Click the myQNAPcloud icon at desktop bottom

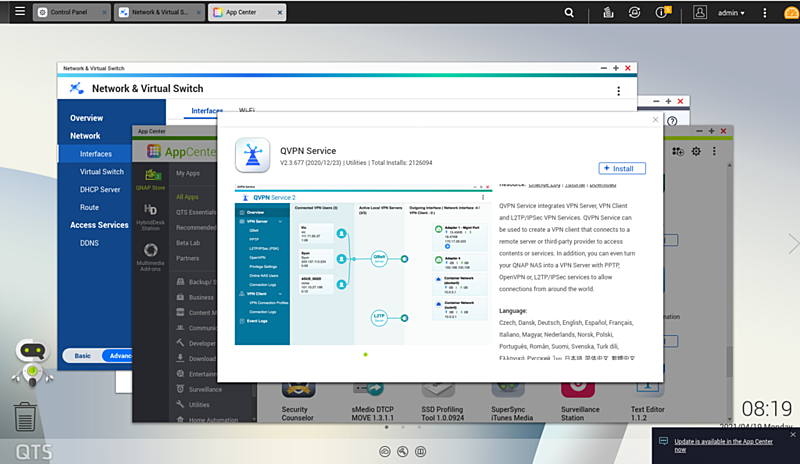[385, 451]
